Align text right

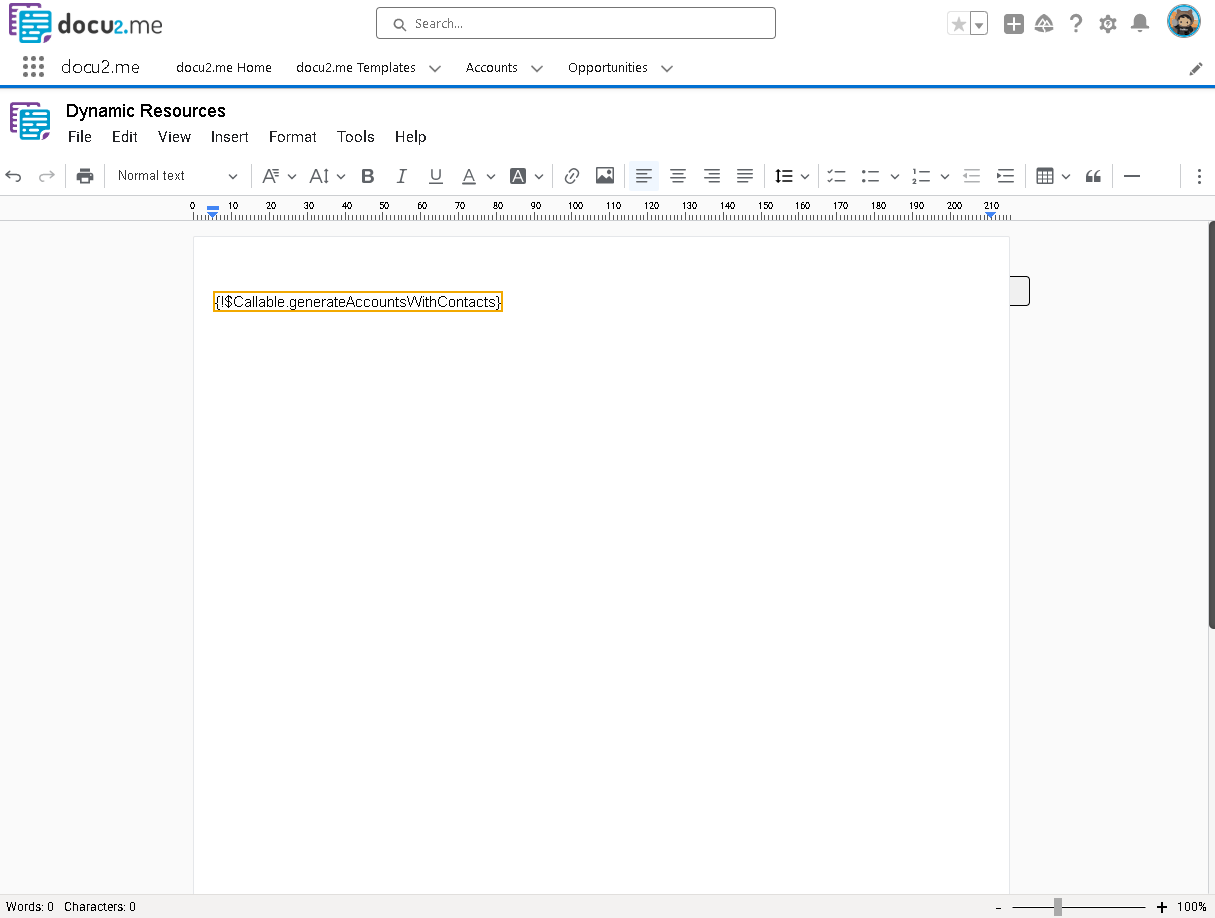tap(712, 176)
